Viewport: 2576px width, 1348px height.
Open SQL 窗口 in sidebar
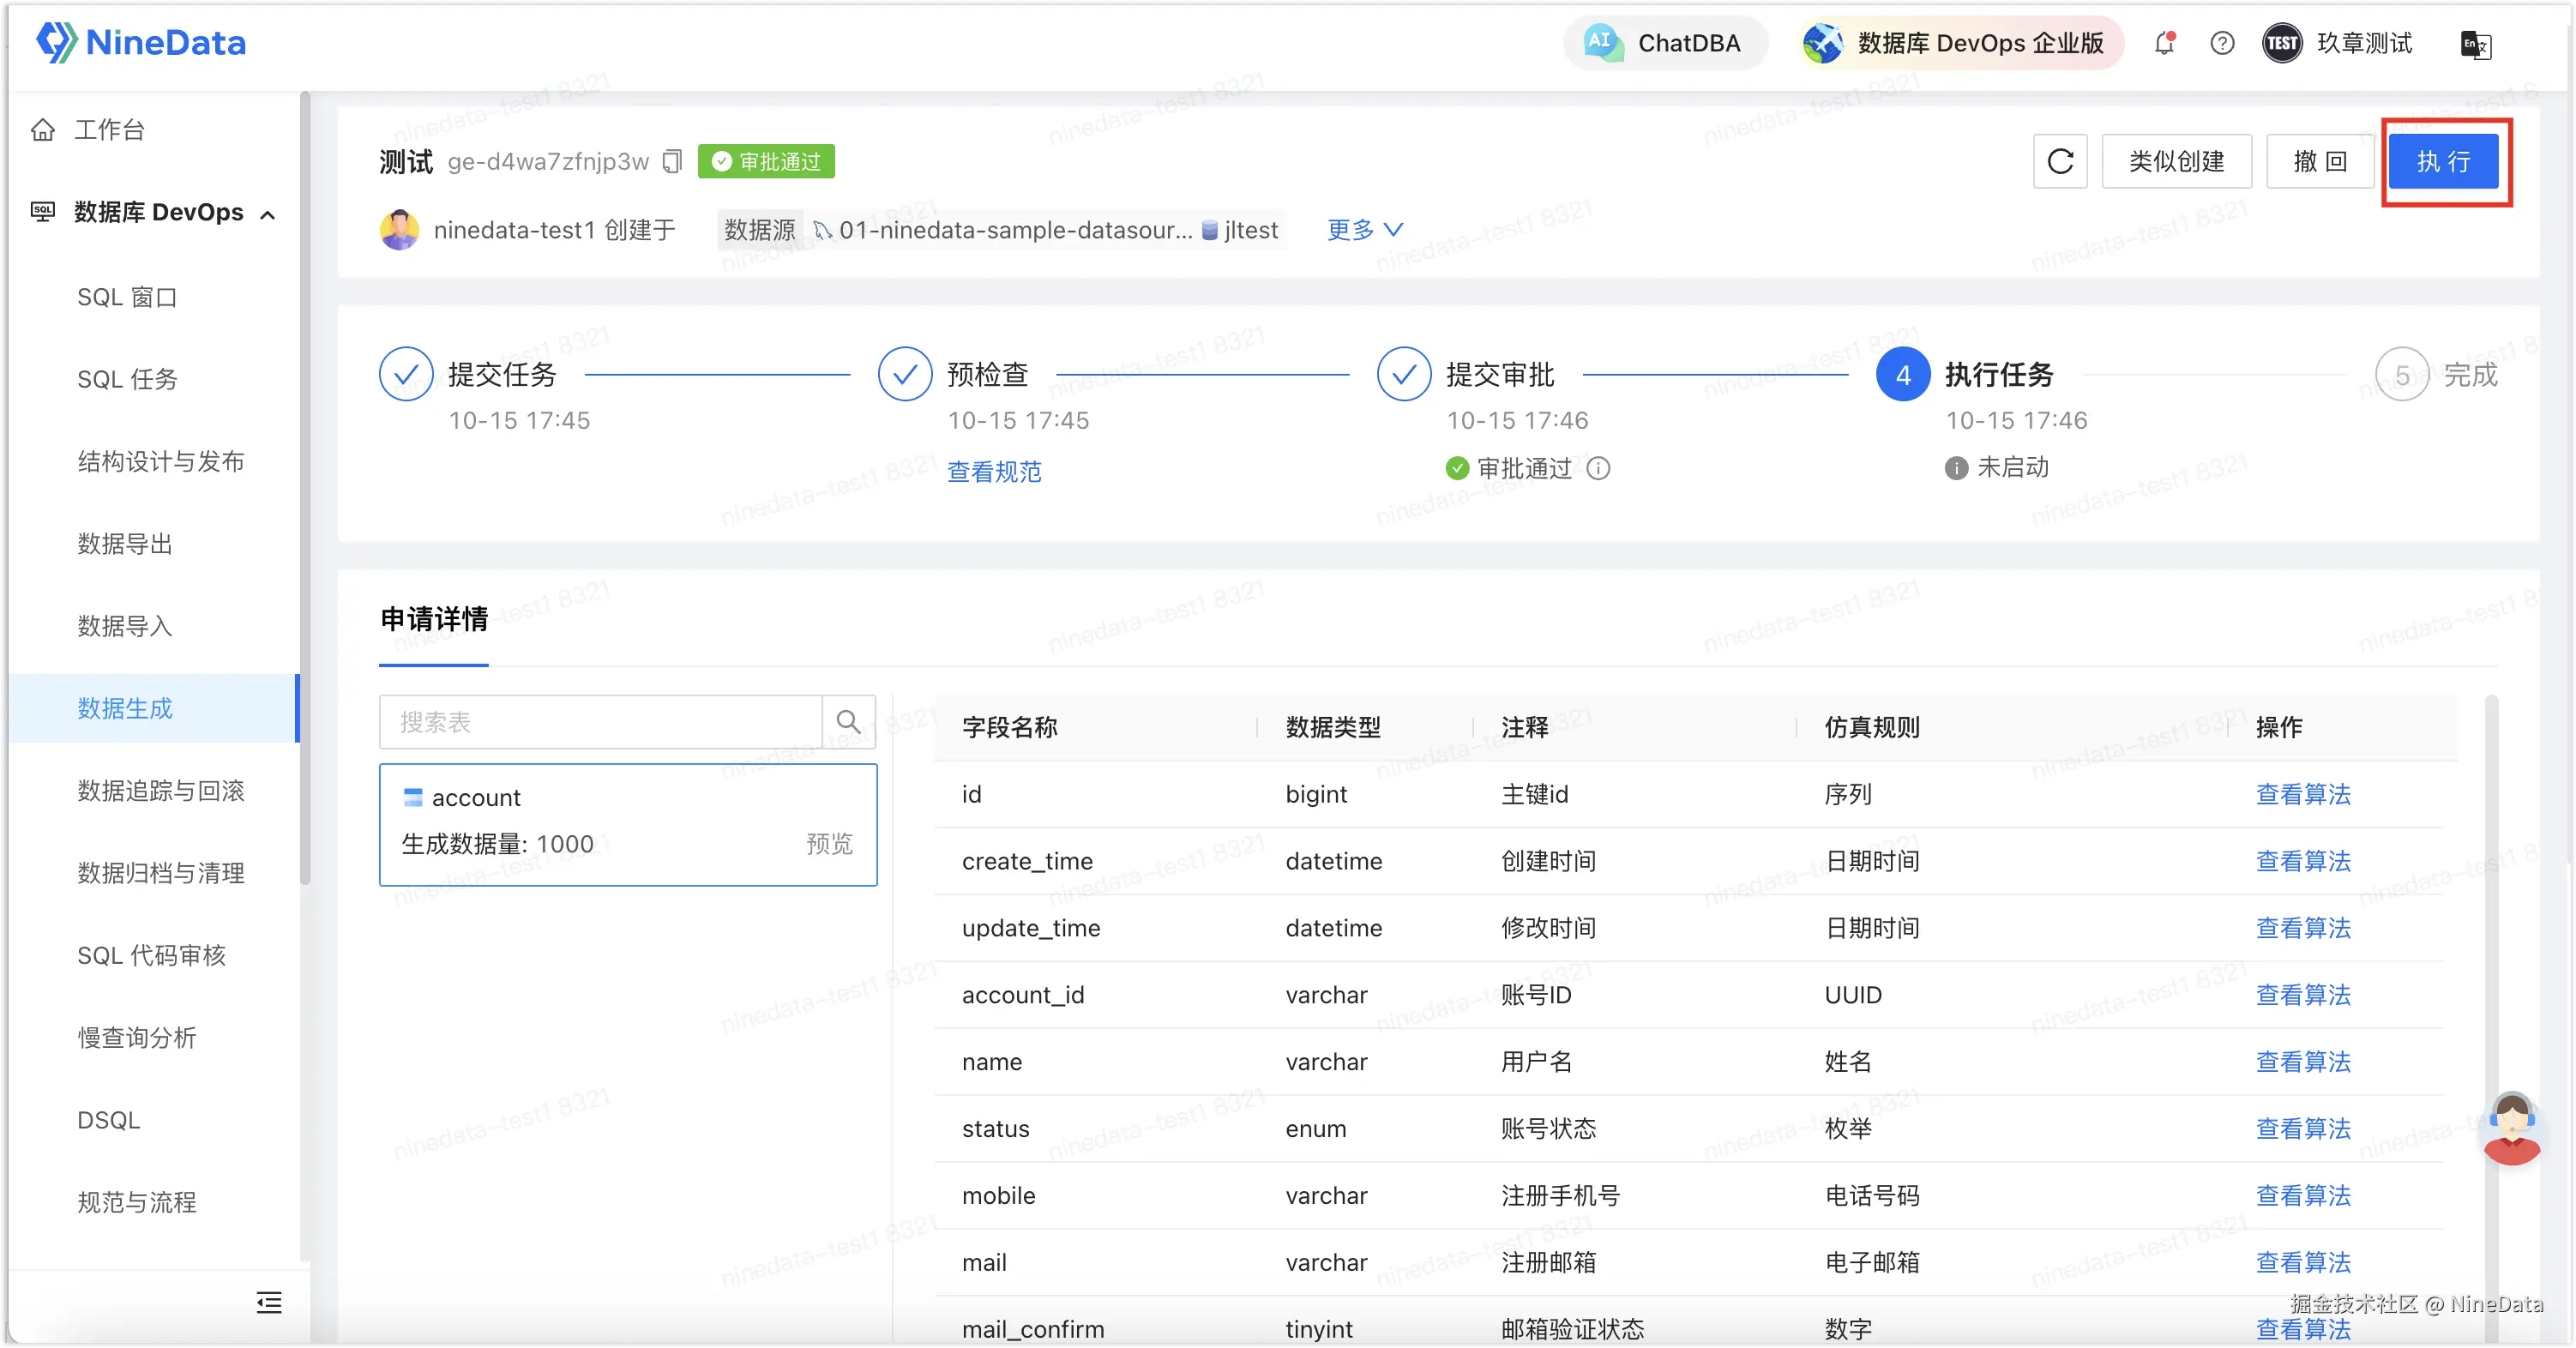pyautogui.click(x=127, y=297)
